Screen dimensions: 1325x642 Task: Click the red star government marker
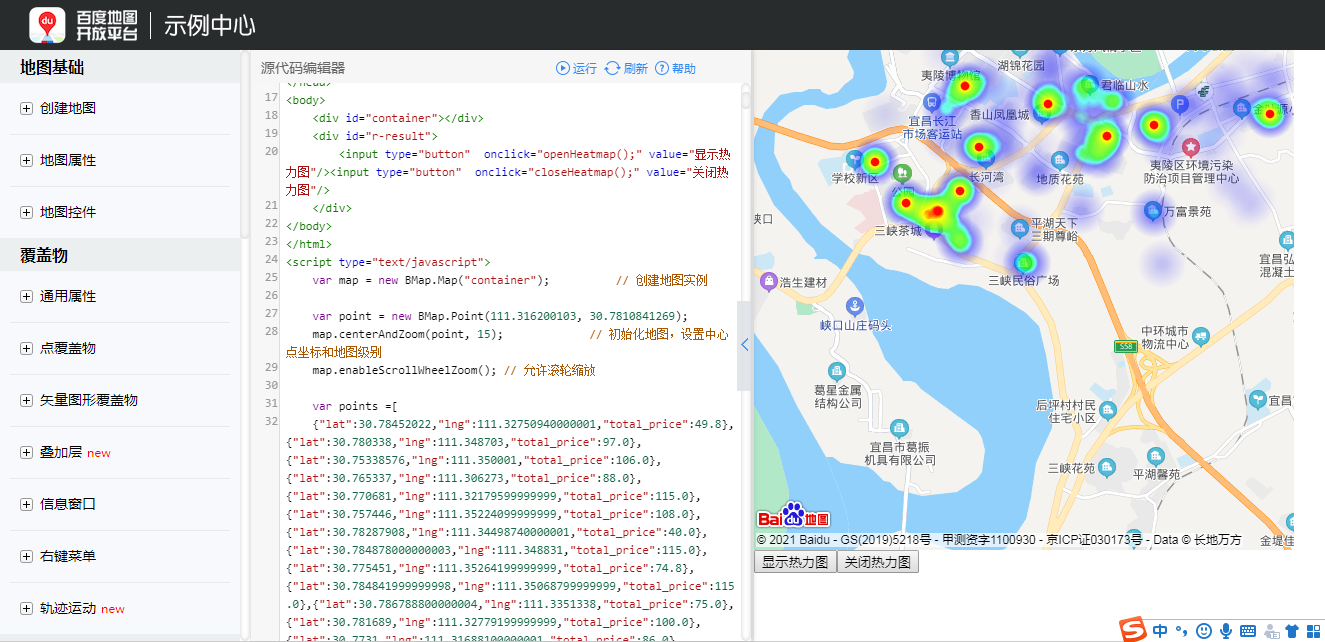pos(1190,146)
